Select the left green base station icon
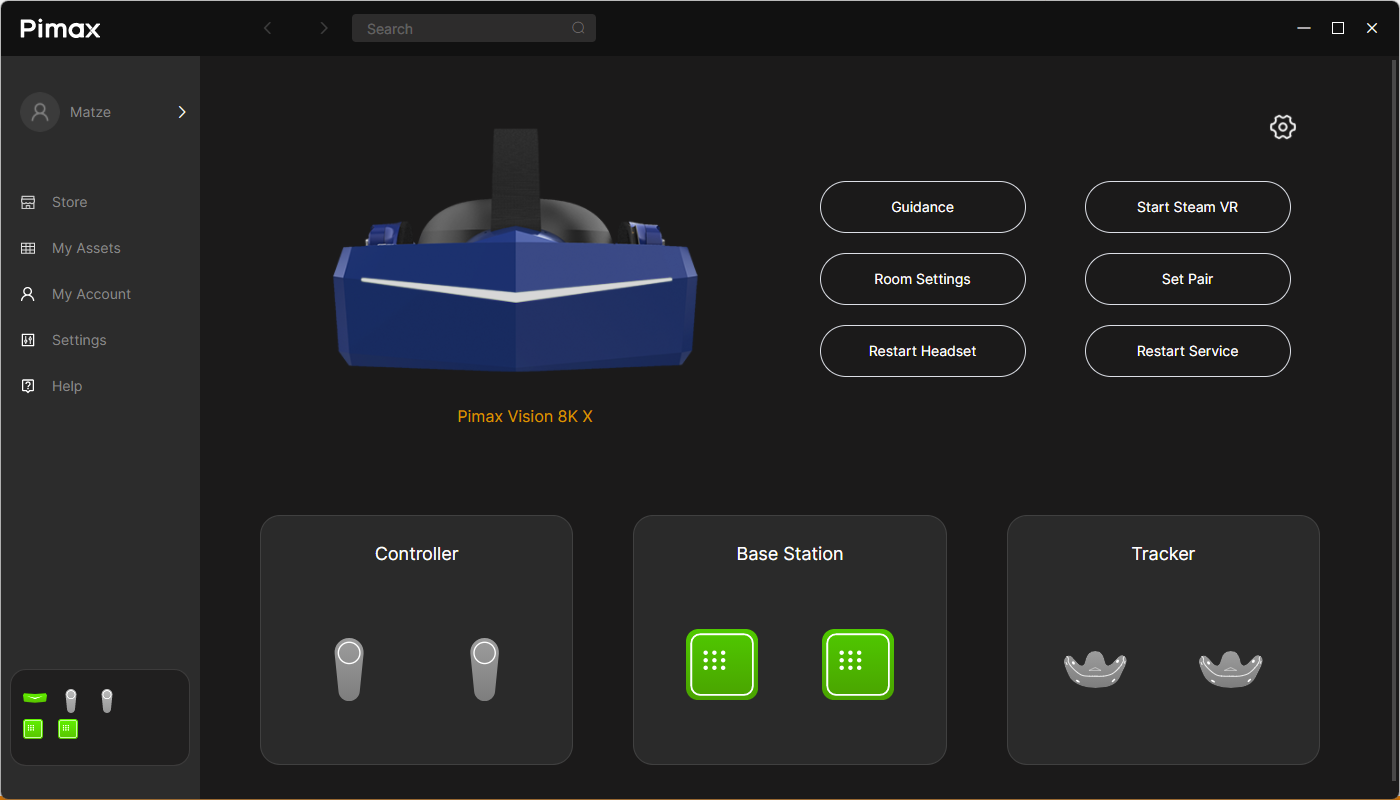This screenshot has height=800, width=1400. click(722, 664)
